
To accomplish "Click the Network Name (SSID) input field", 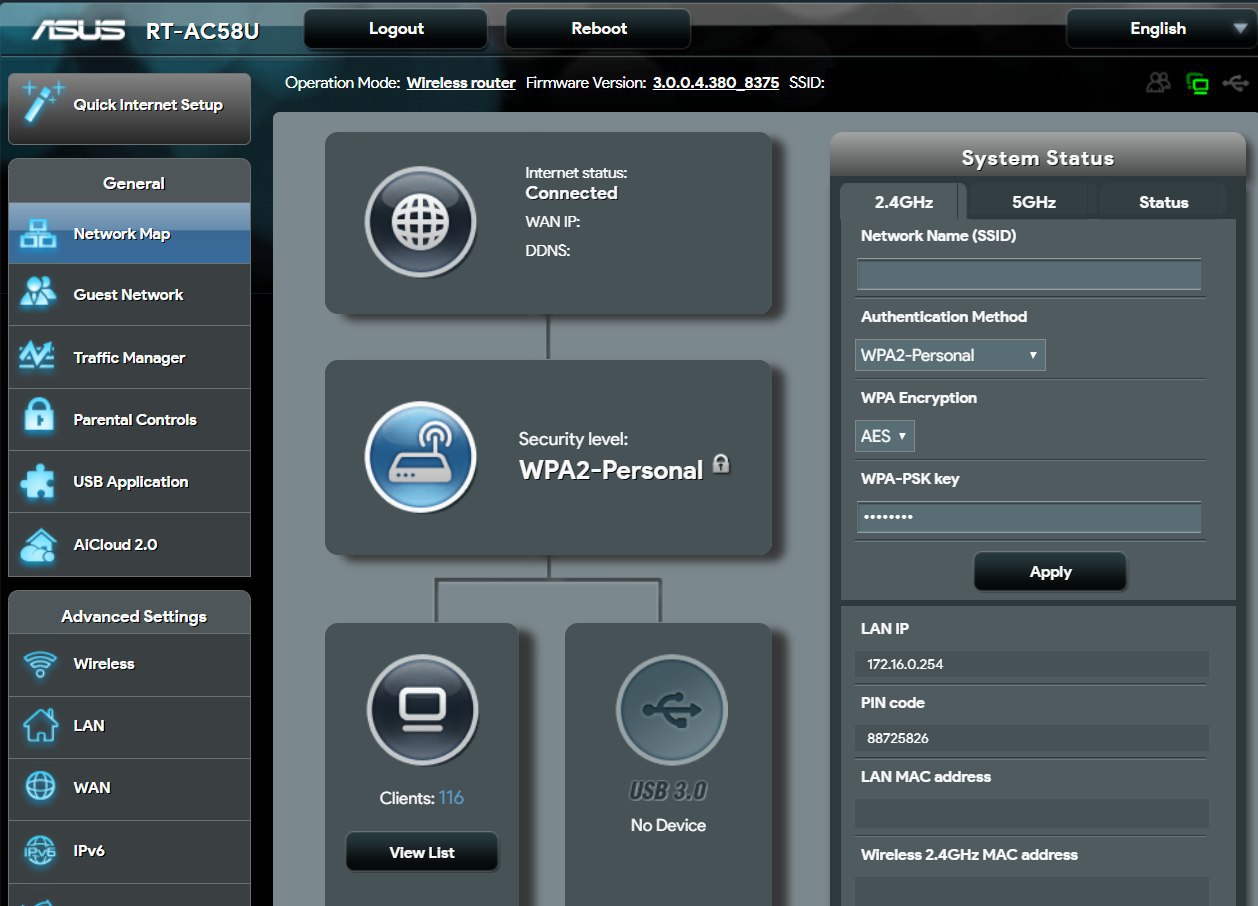I will pos(1028,275).
